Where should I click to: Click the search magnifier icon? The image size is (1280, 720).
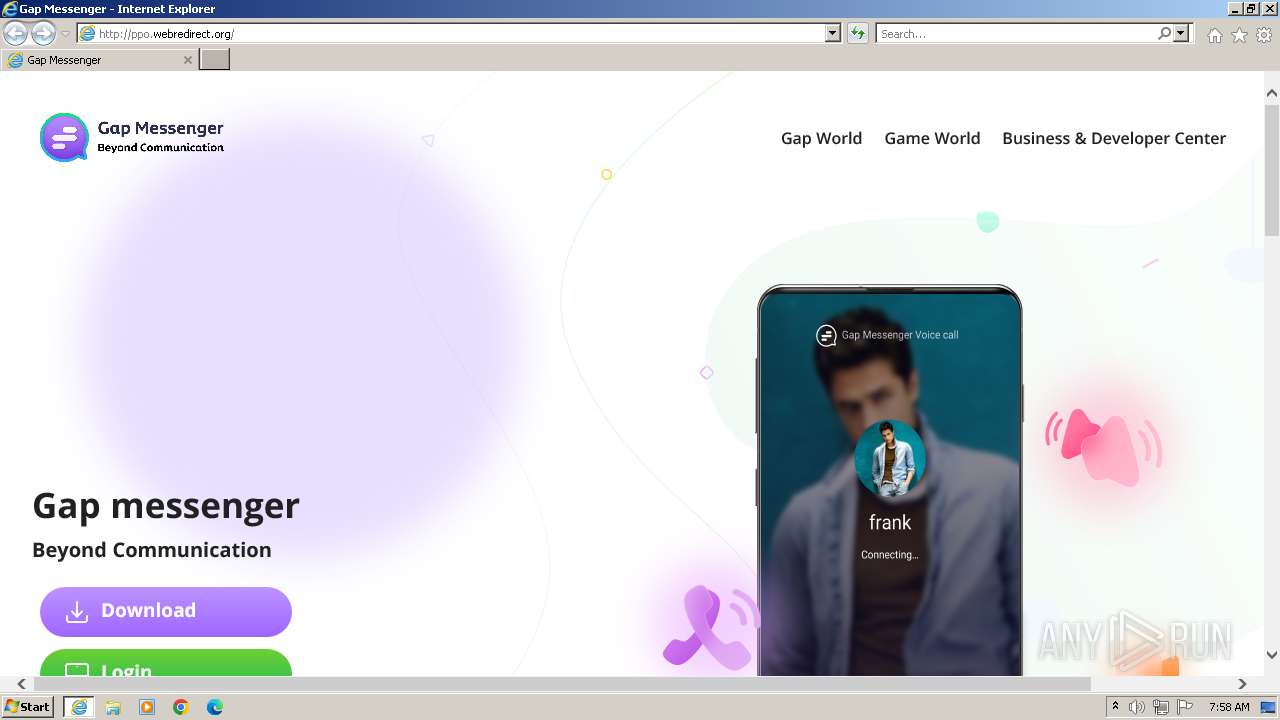click(1164, 34)
